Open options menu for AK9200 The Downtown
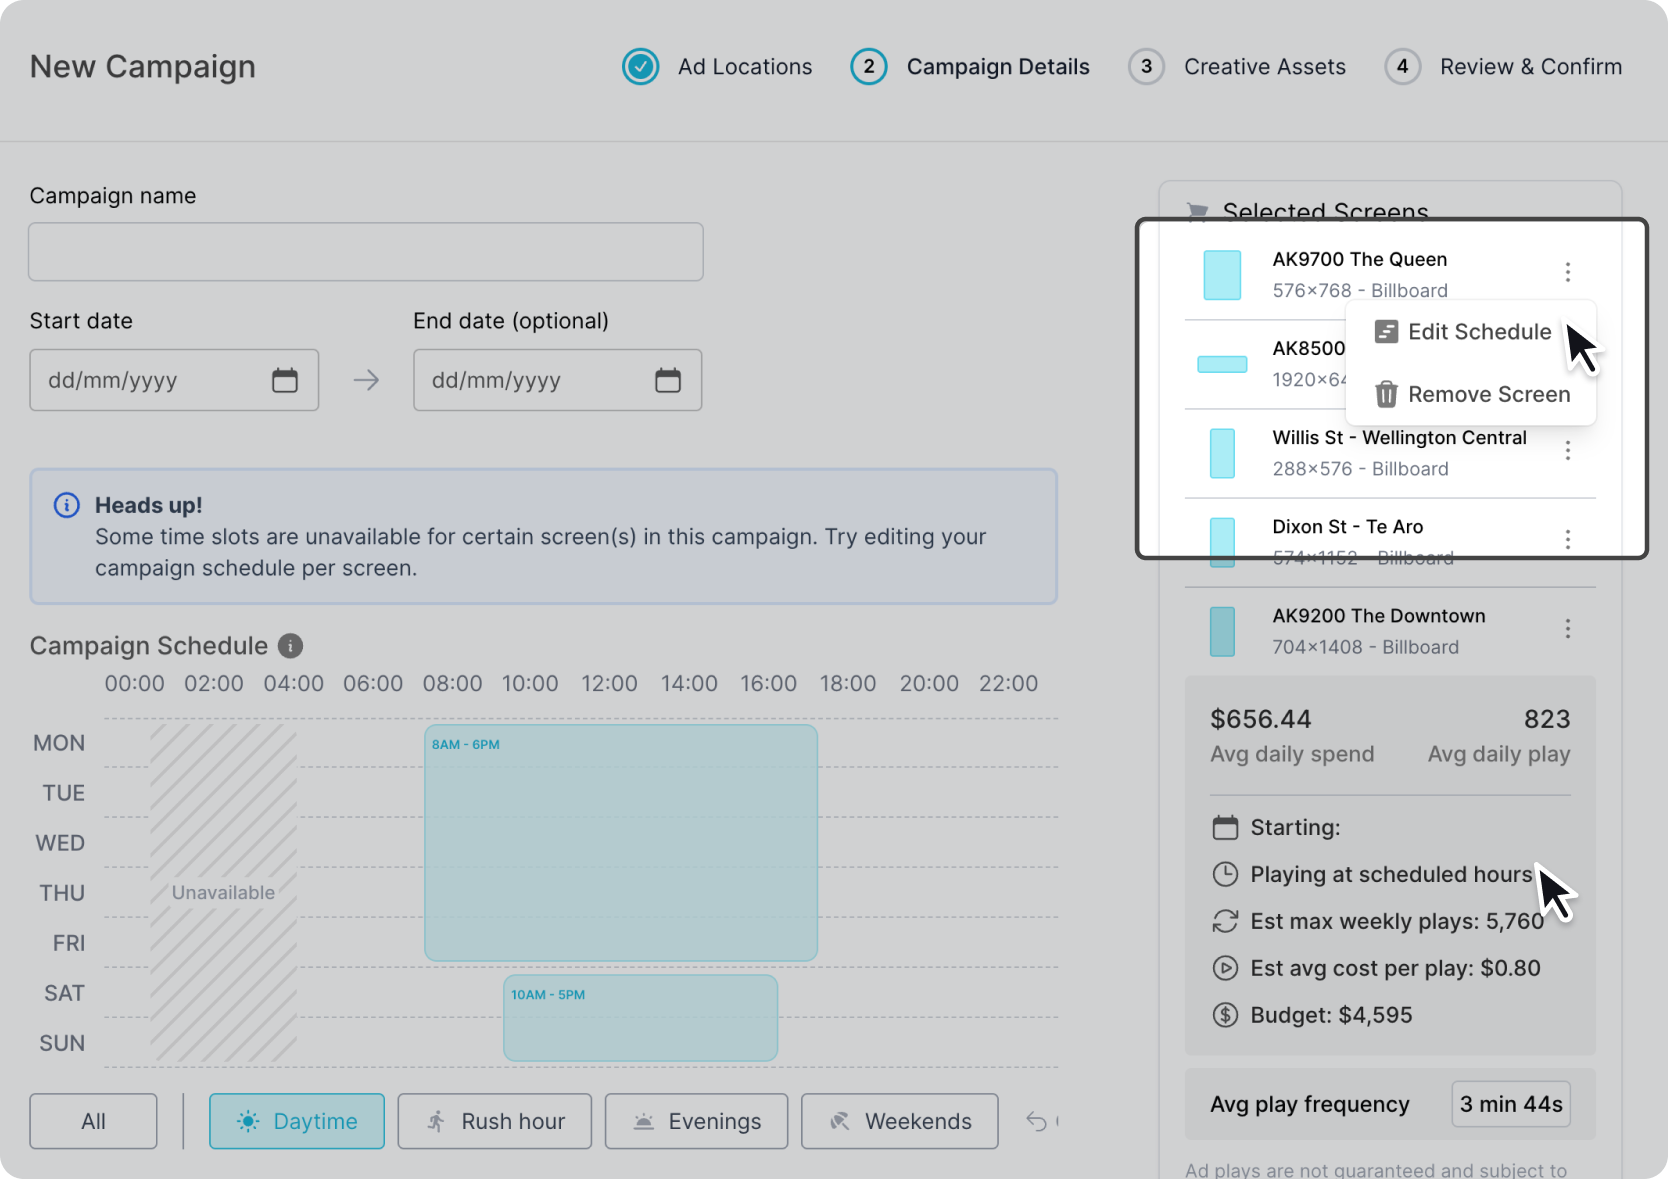Viewport: 1668px width, 1179px height. click(x=1568, y=629)
